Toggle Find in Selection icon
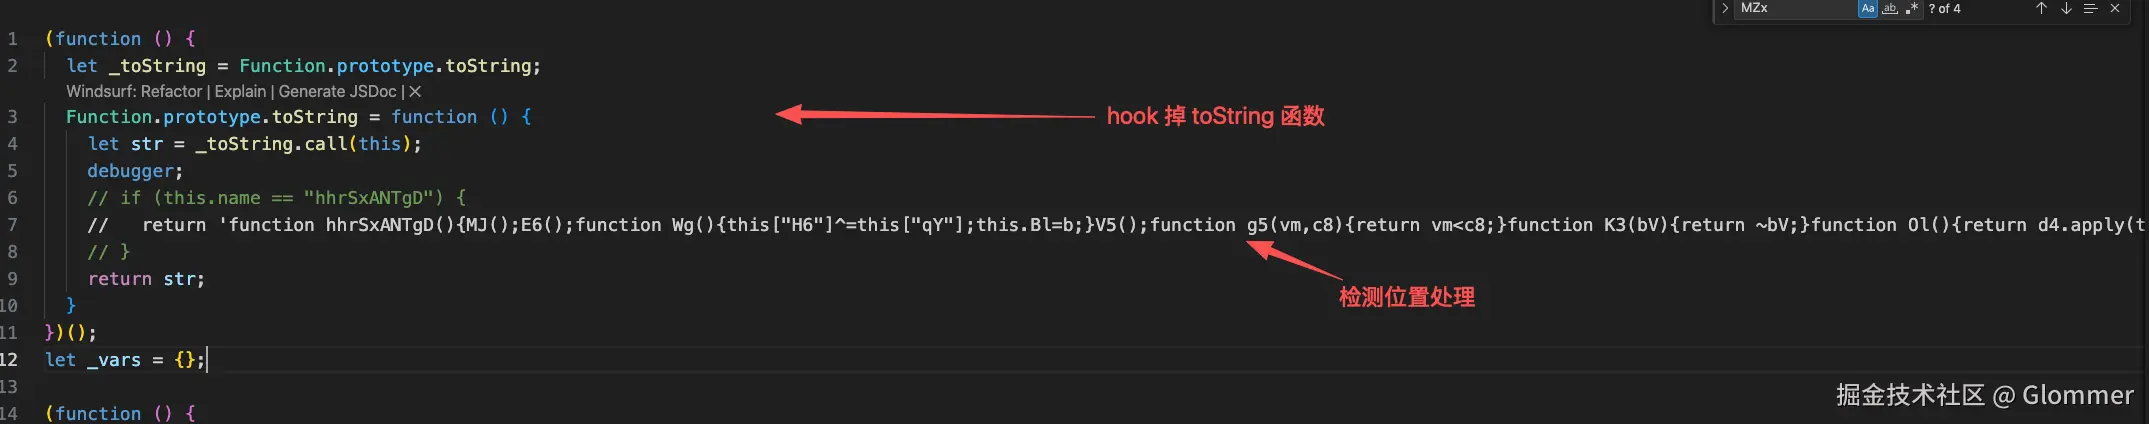This screenshot has width=2149, height=424. click(2090, 8)
